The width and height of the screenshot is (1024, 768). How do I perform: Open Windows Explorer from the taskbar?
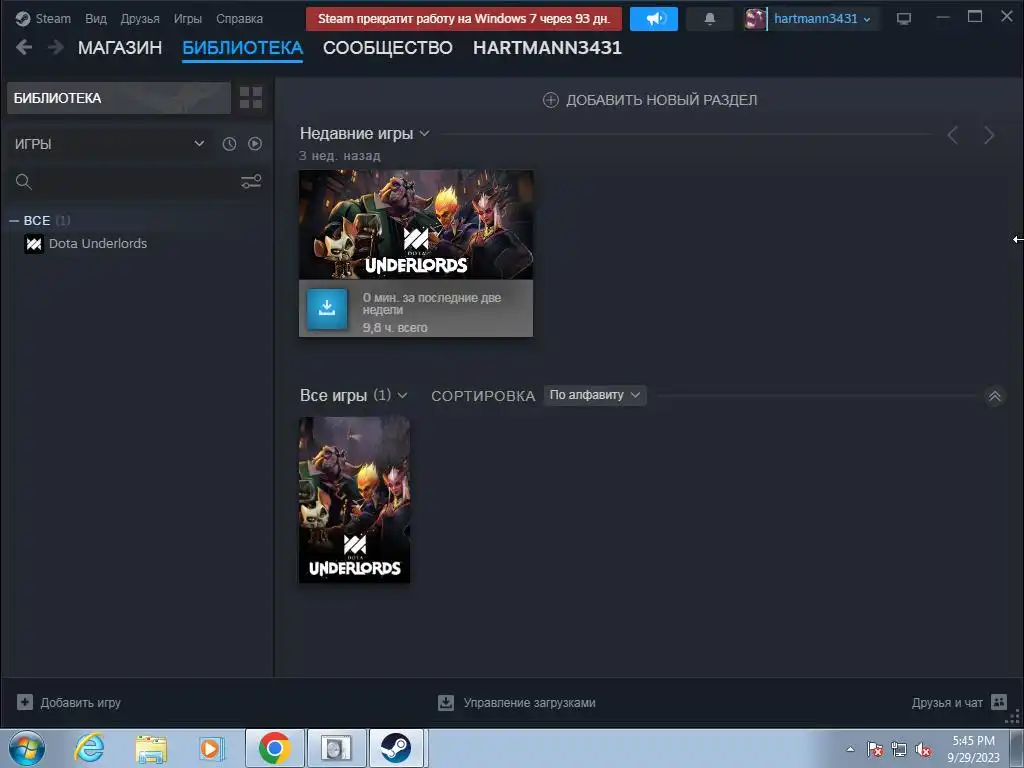(x=151, y=748)
